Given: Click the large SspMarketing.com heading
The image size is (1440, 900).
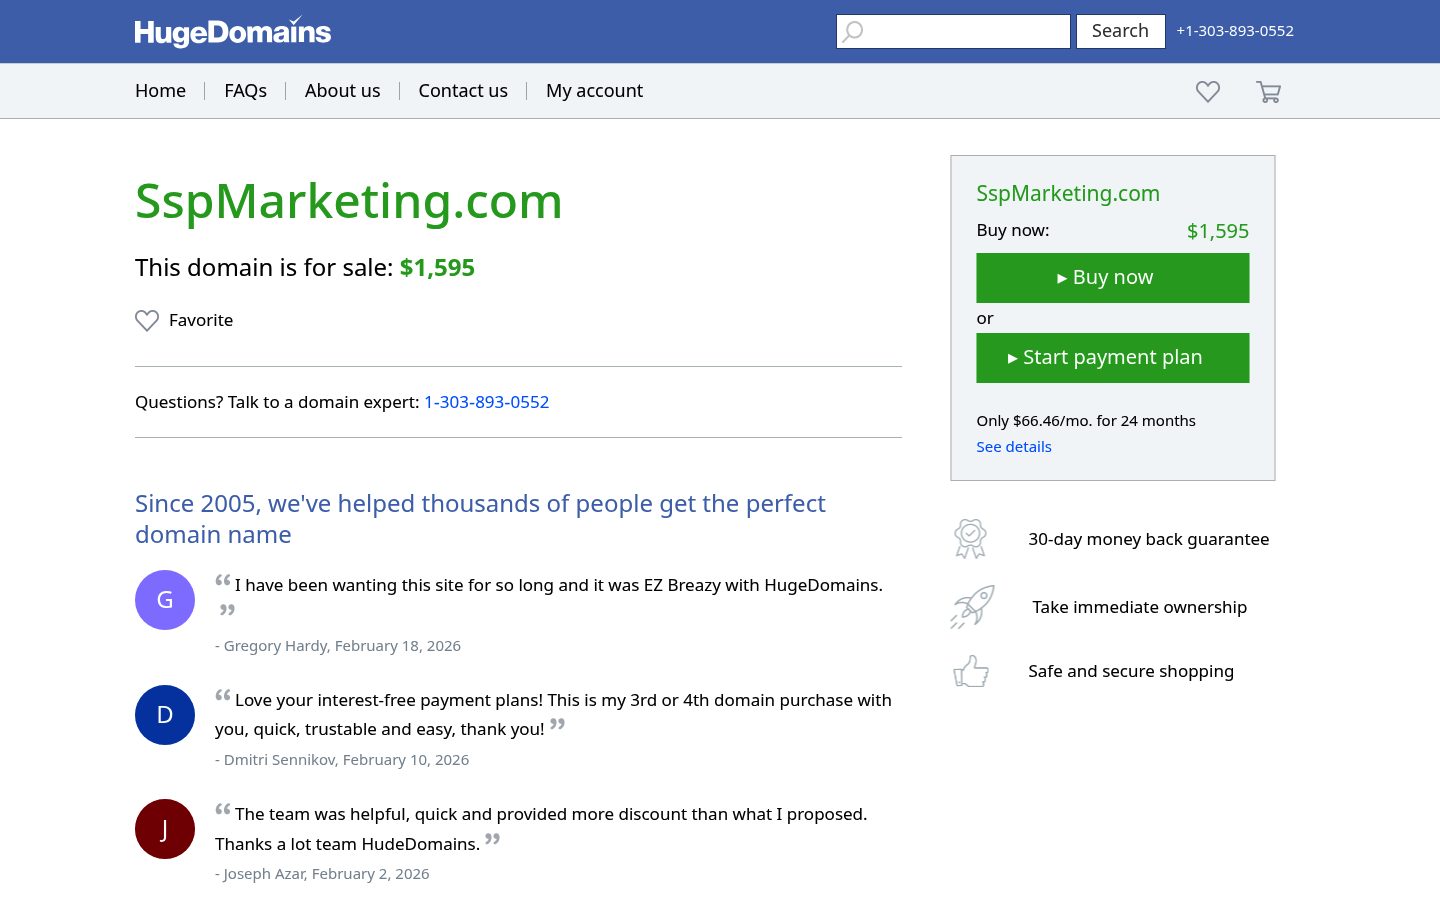Looking at the screenshot, I should [x=348, y=201].
